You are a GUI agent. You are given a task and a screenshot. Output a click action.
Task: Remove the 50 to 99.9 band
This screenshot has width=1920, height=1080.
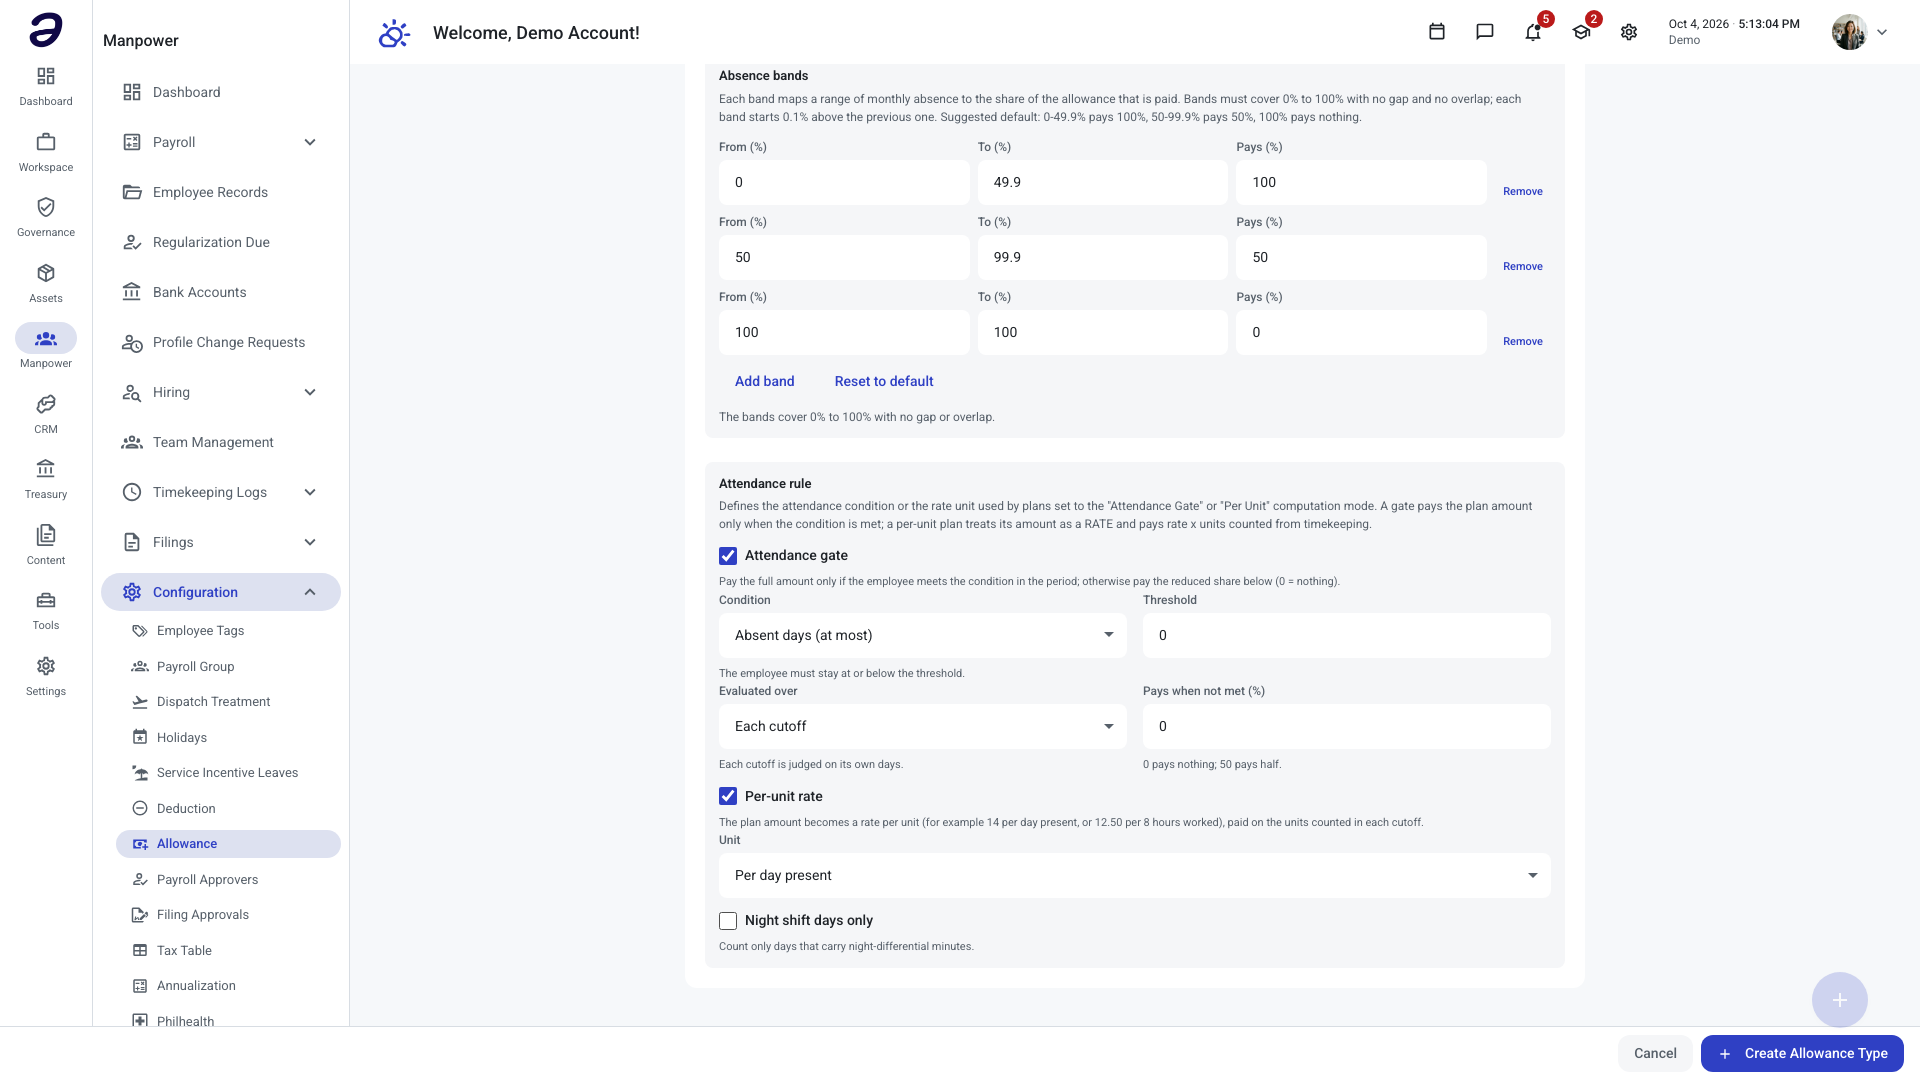coord(1522,266)
